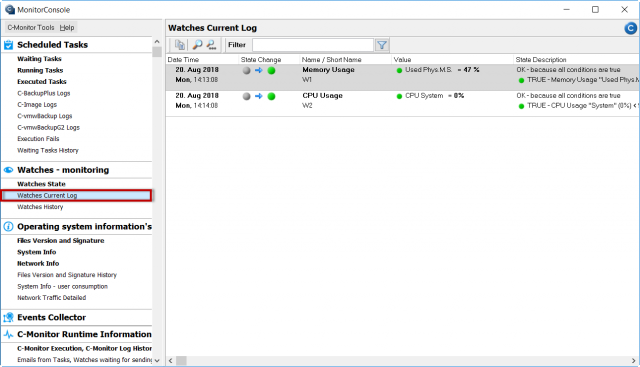Viewport: 640px width, 367px height.
Task: Click the find-next magnifier icon with dots
Action: pos(211,45)
